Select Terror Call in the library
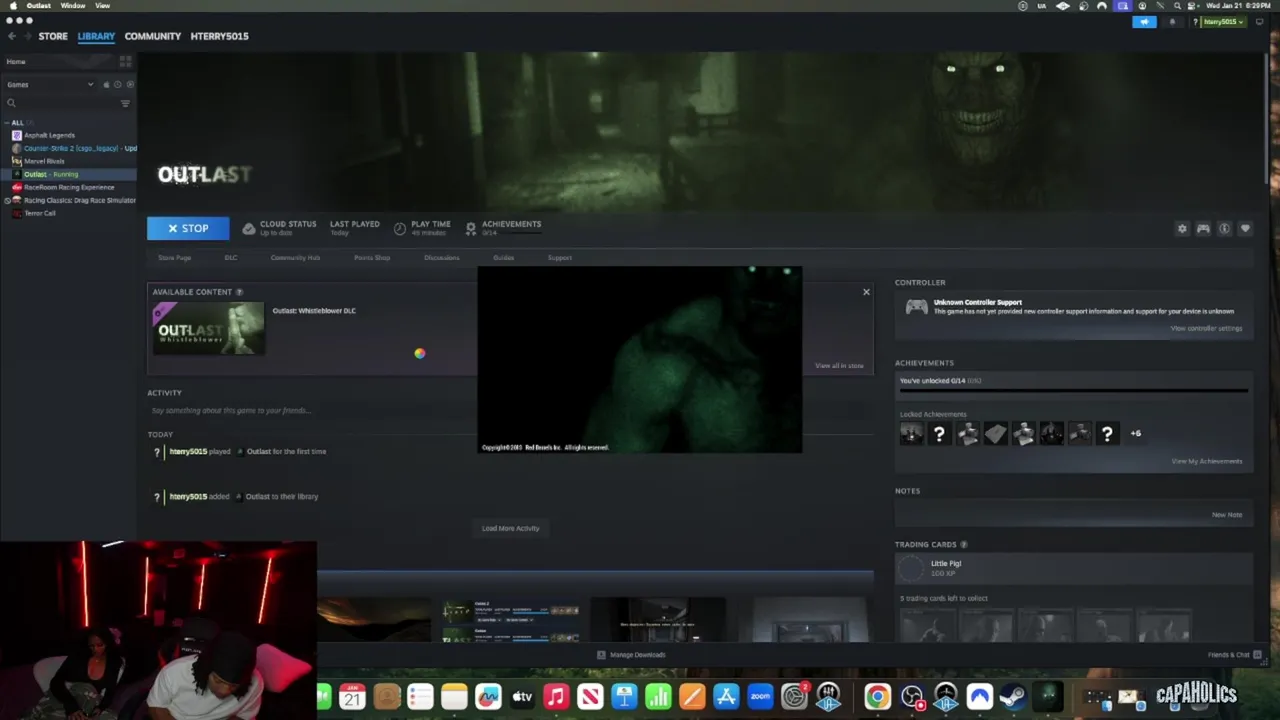 (x=39, y=213)
